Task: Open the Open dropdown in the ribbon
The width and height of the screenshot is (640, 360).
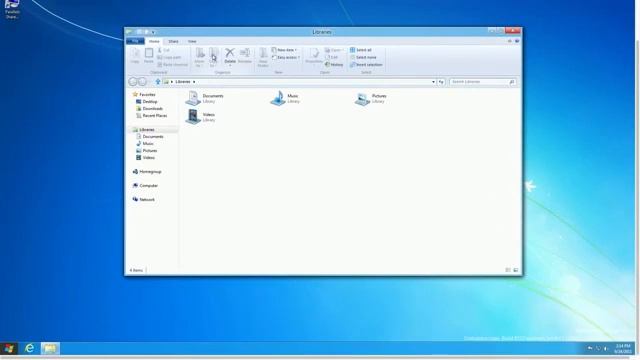Action: (x=334, y=50)
